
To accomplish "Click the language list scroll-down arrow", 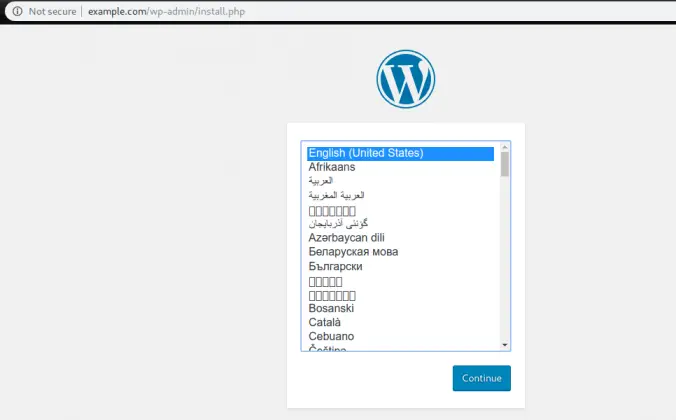I will tap(505, 344).
